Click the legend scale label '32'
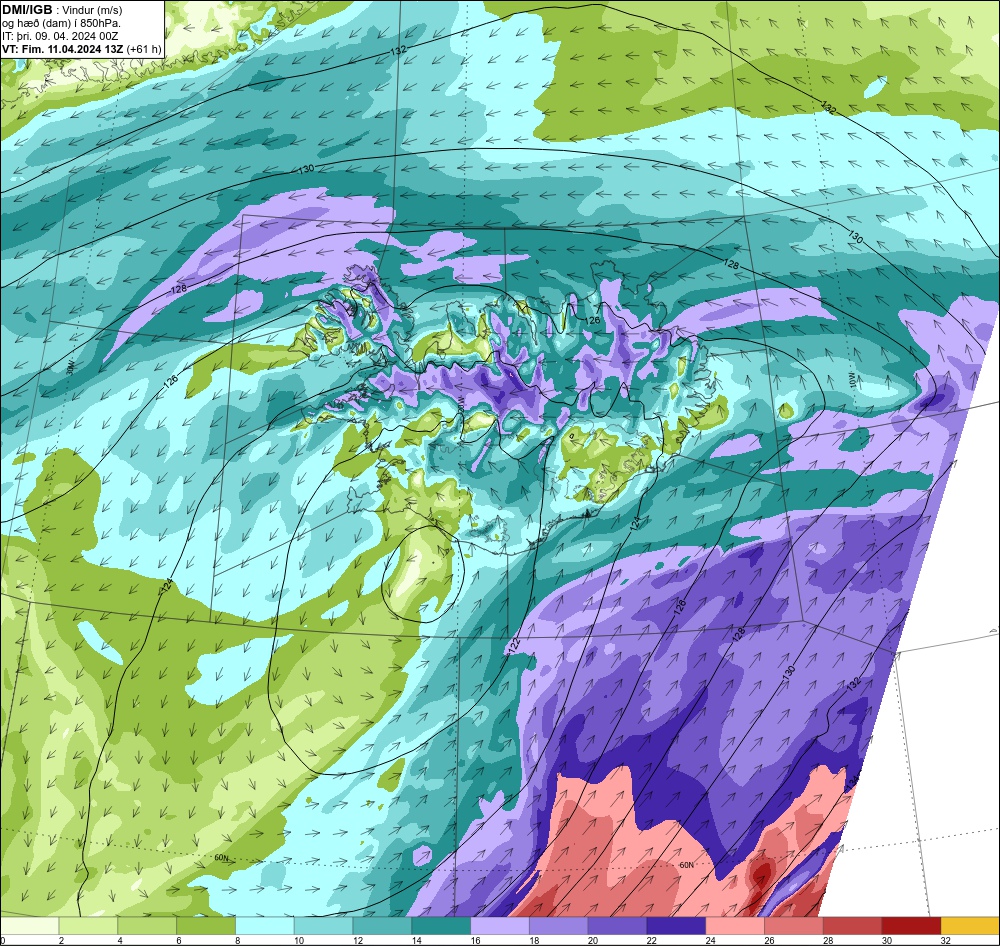 point(946,940)
